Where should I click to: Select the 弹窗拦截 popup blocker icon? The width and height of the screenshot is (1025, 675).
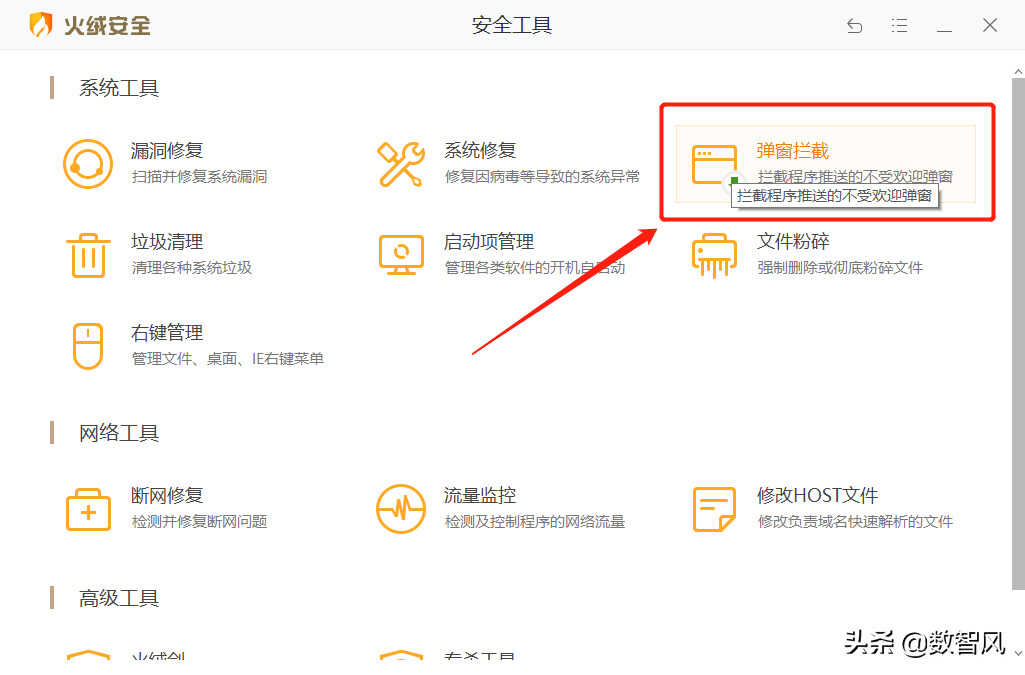714,164
